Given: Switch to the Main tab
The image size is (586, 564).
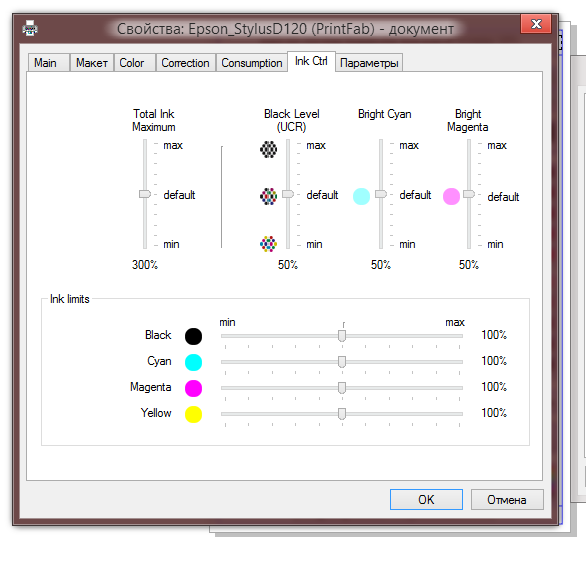Looking at the screenshot, I should pyautogui.click(x=49, y=63).
